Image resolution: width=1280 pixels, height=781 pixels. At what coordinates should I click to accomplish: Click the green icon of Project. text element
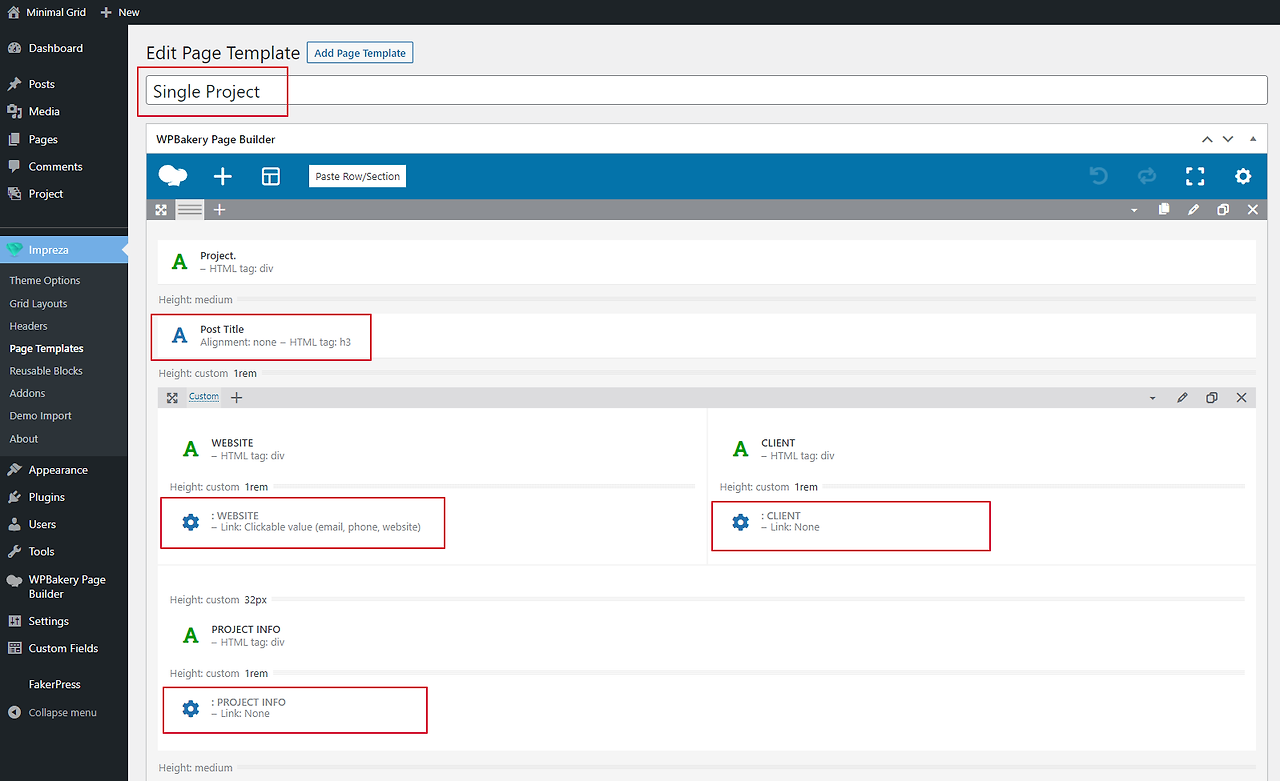(180, 262)
